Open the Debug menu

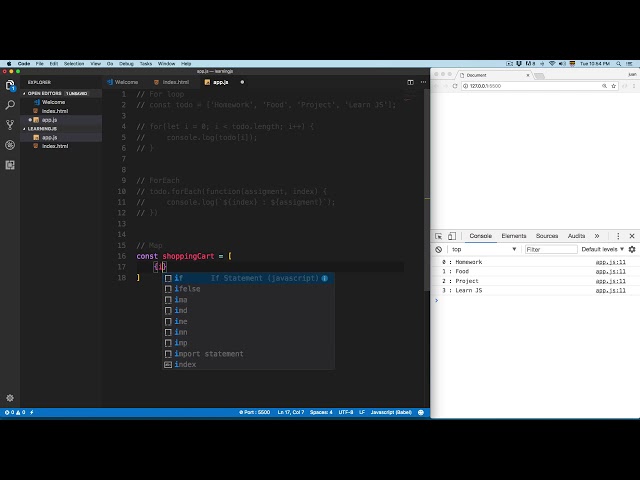[126, 64]
